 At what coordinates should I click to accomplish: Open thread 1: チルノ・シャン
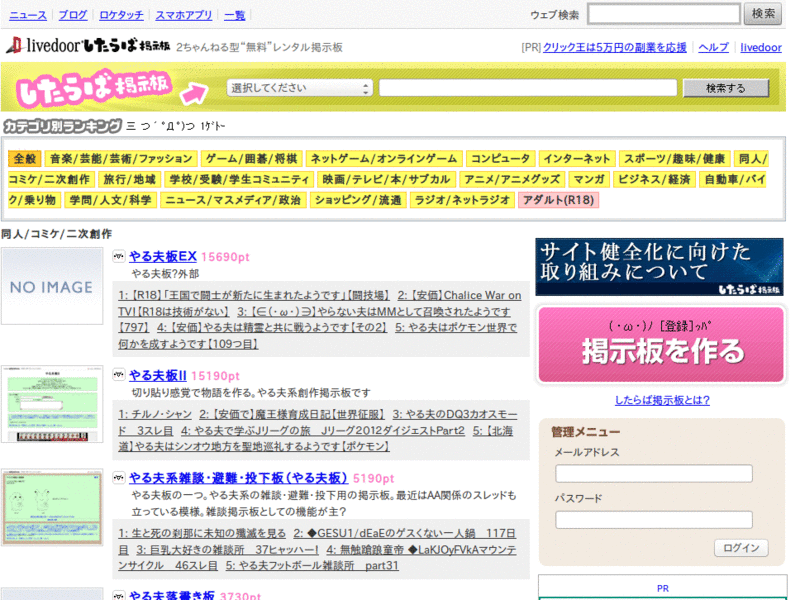point(155,414)
